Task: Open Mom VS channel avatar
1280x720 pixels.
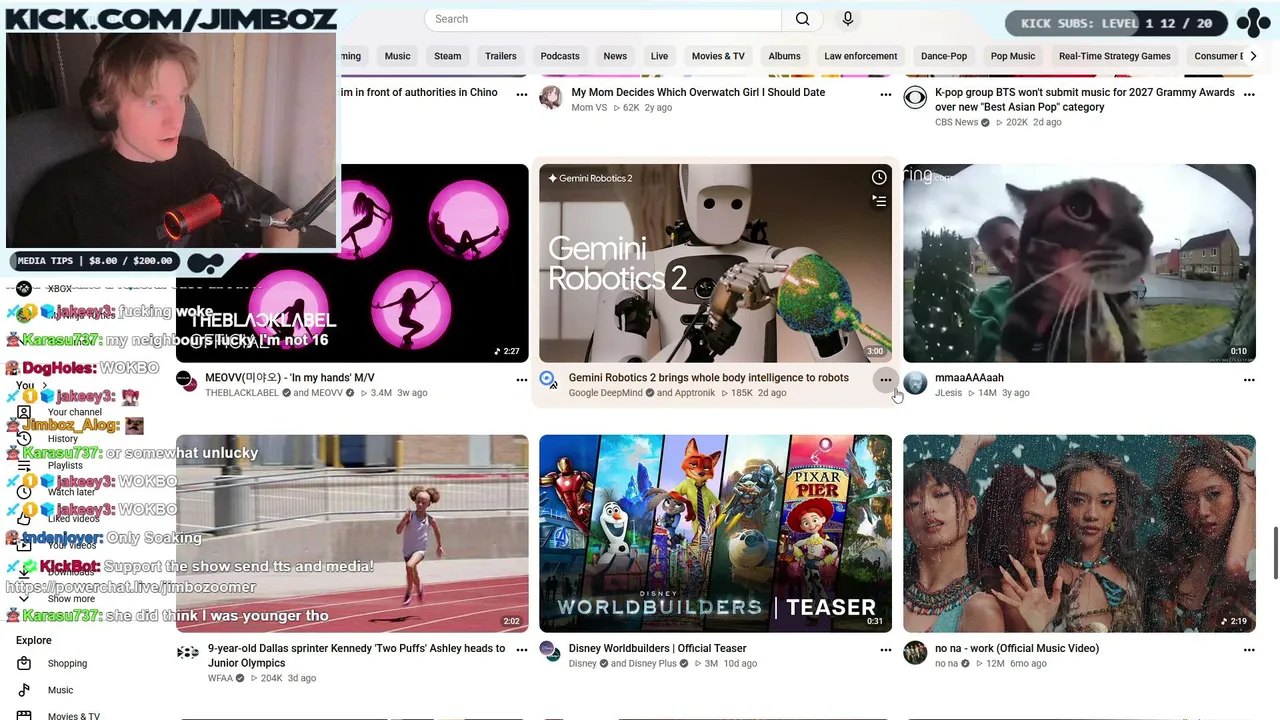Action: (x=551, y=97)
